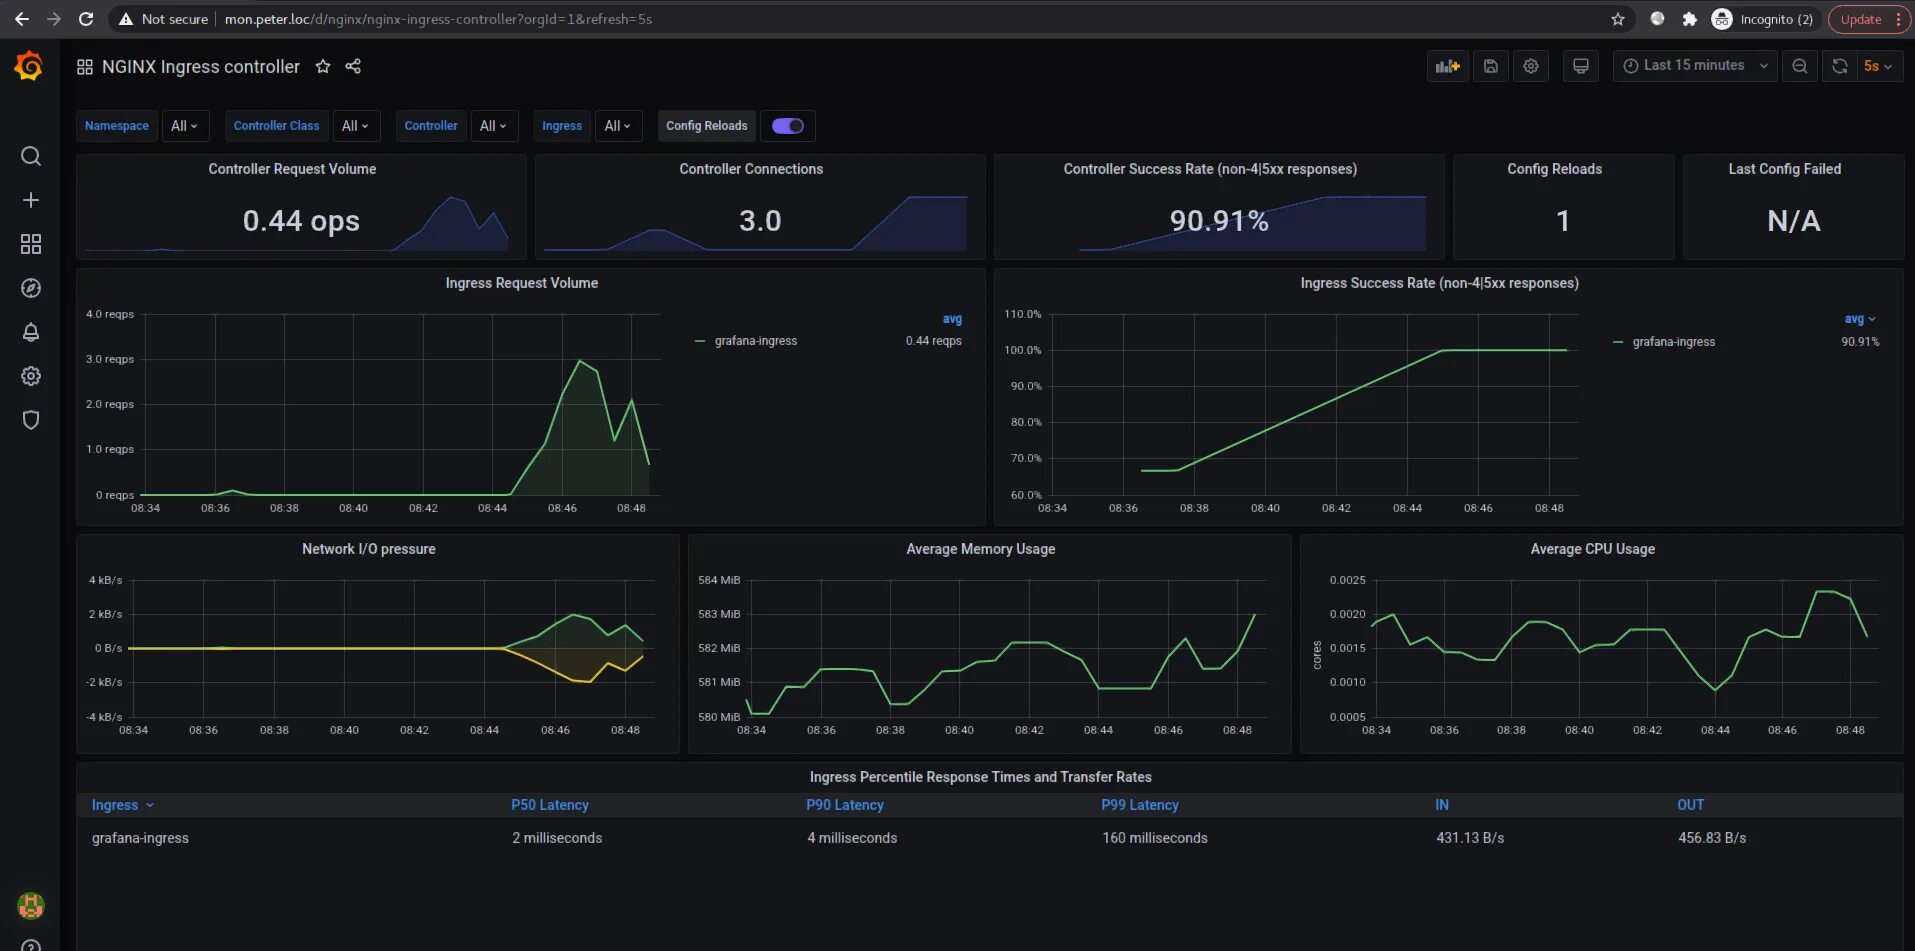The image size is (1915, 951).
Task: Open the user profile avatar
Action: (x=31, y=906)
